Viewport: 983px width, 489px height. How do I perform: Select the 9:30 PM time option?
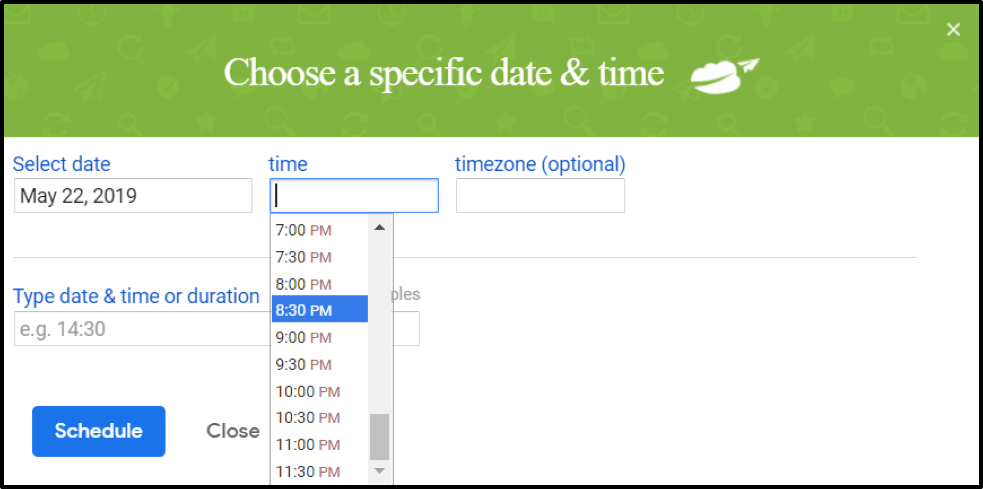318,364
